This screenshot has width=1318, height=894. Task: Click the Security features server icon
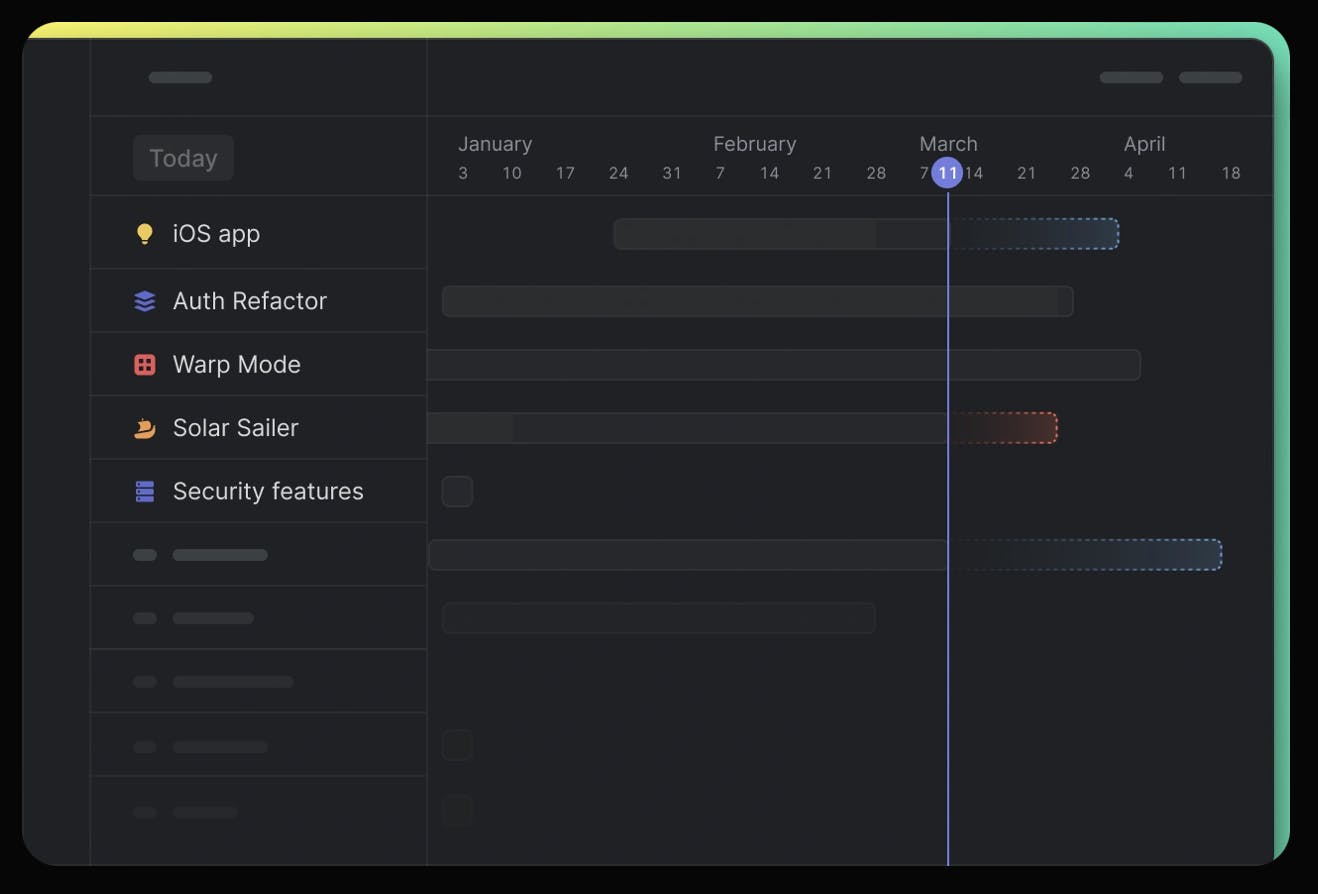click(145, 491)
